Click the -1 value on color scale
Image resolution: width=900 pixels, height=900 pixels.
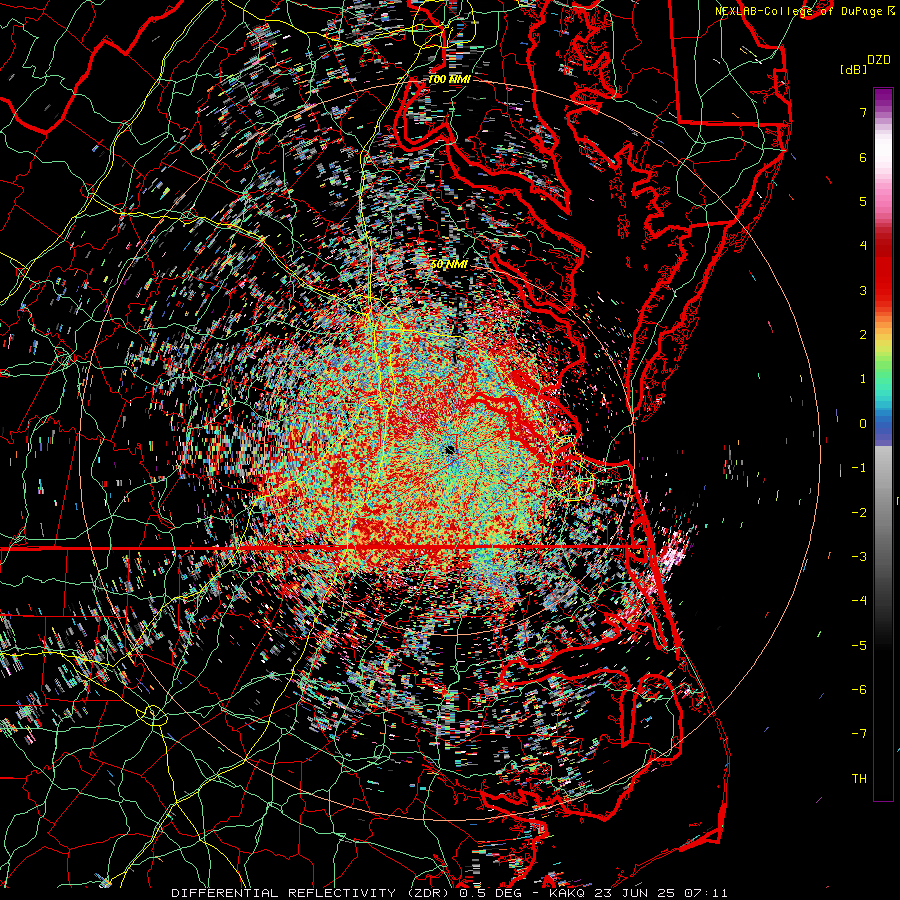click(859, 468)
